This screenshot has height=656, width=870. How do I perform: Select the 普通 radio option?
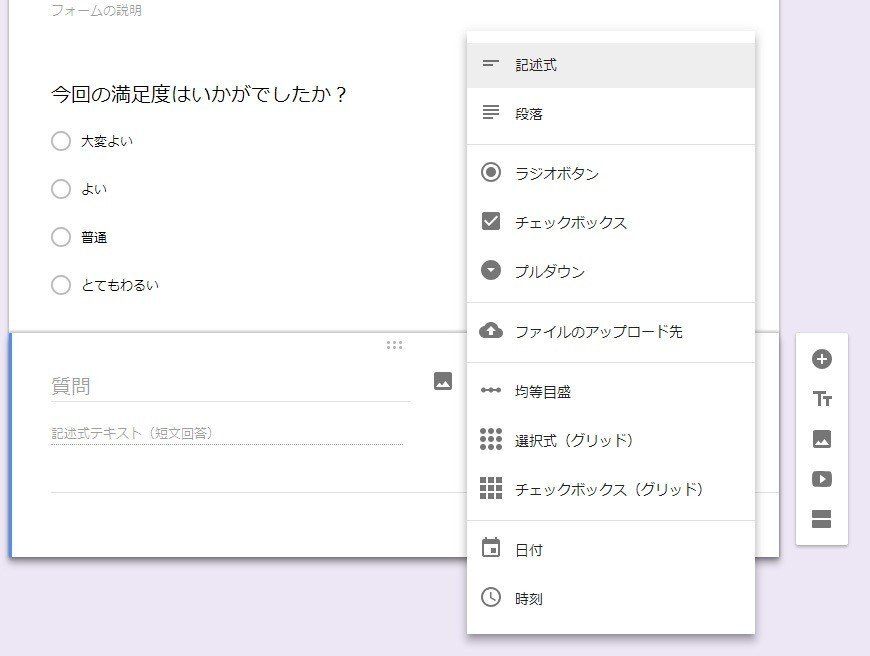pyautogui.click(x=61, y=237)
